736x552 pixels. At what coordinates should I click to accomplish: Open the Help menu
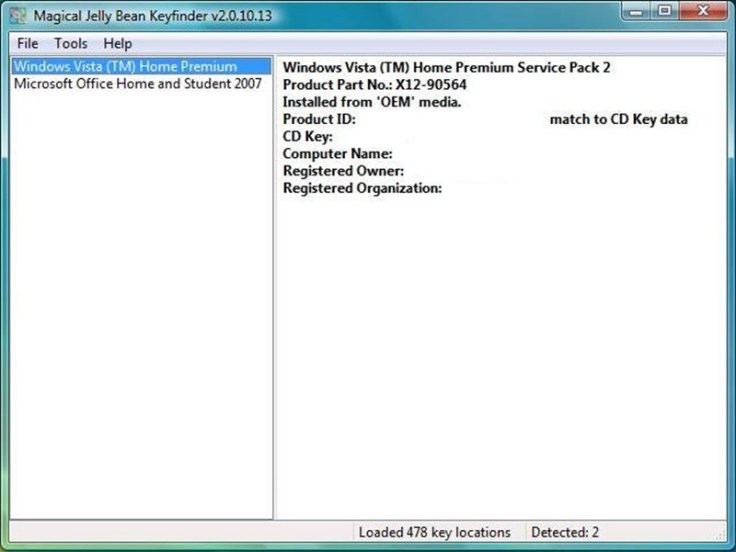coord(117,44)
